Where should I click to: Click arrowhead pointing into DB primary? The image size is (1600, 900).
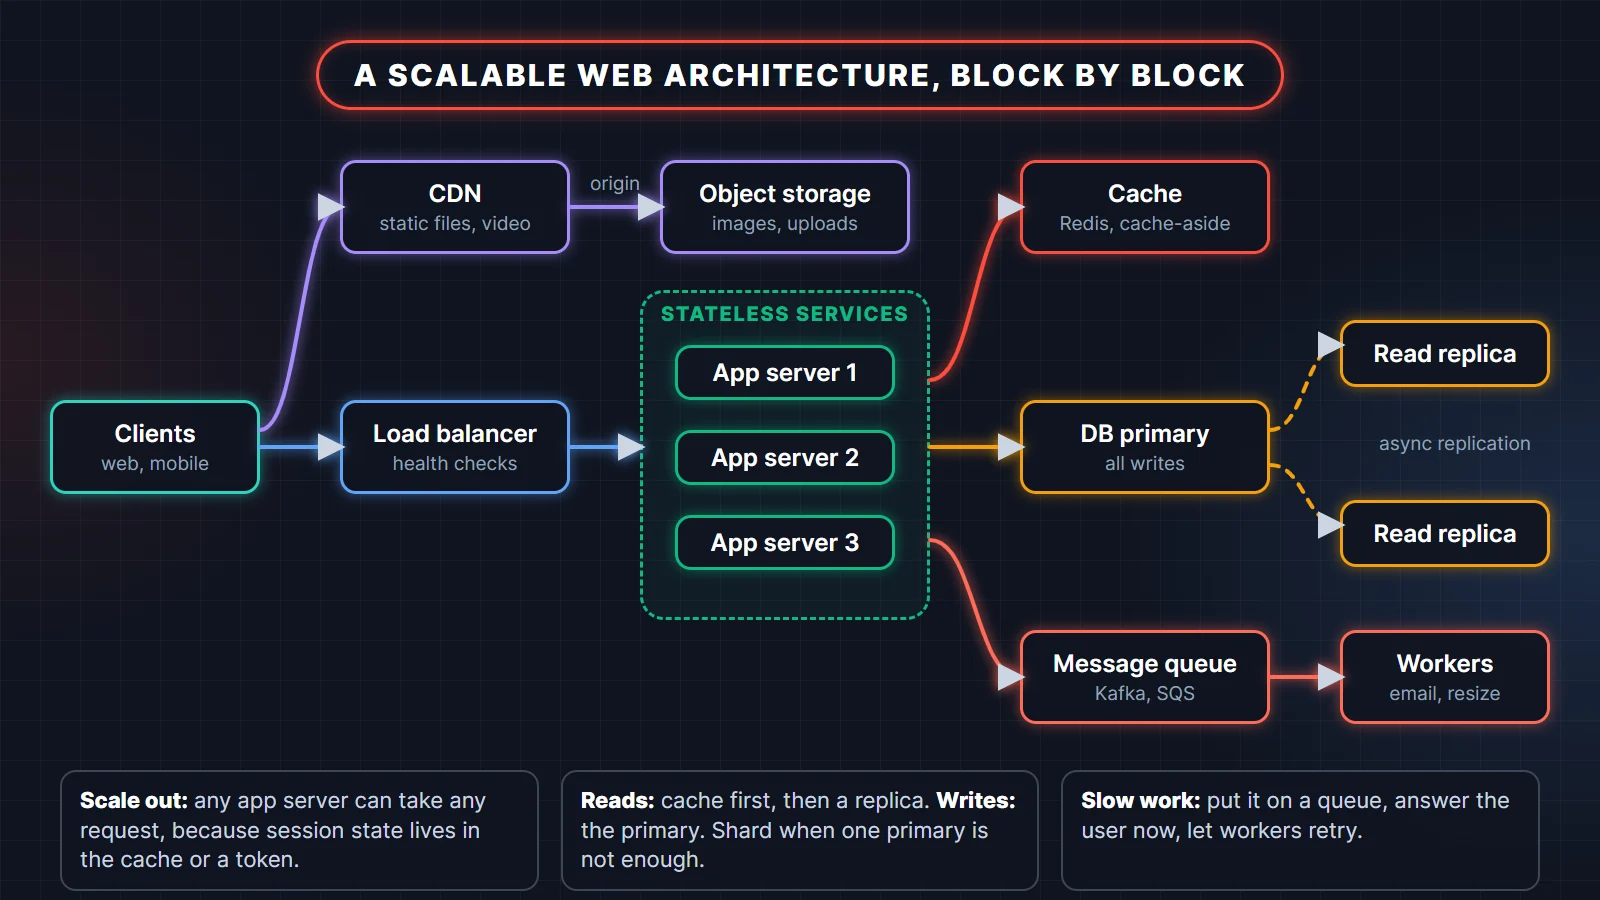(x=1010, y=447)
